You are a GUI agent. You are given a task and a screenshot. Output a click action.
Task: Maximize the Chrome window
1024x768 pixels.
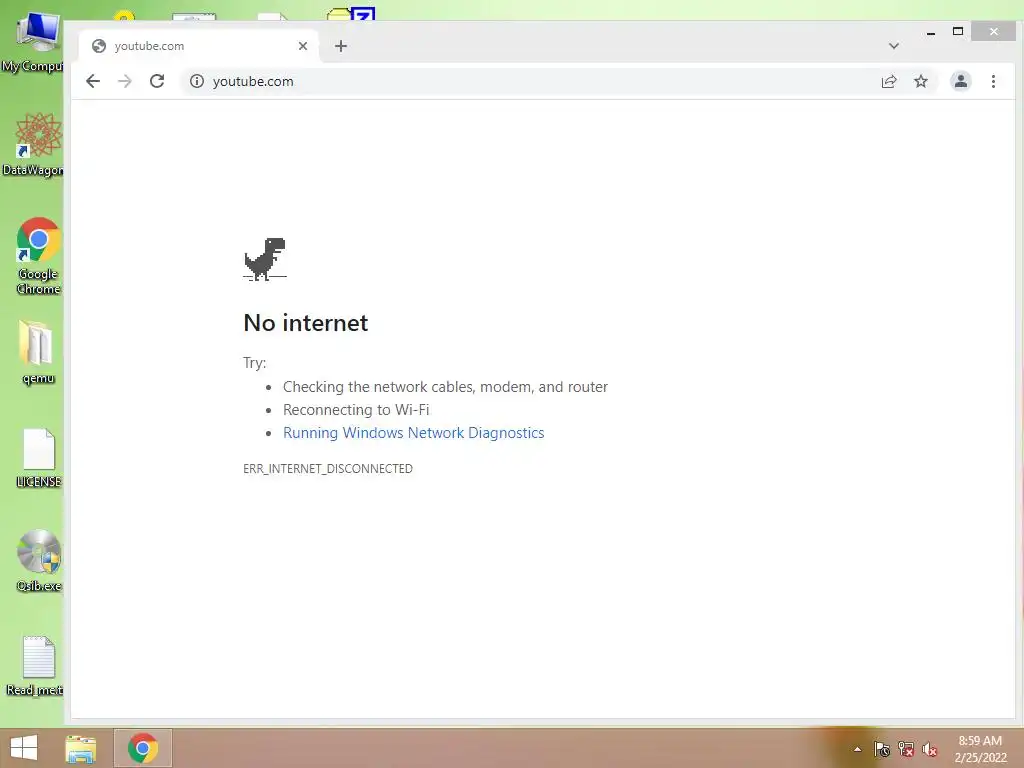tap(958, 31)
